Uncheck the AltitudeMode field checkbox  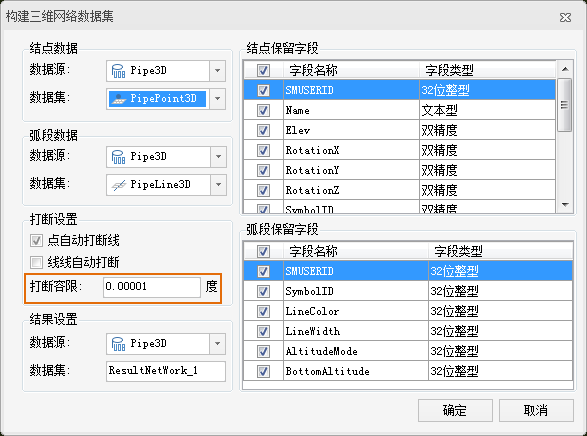263,351
